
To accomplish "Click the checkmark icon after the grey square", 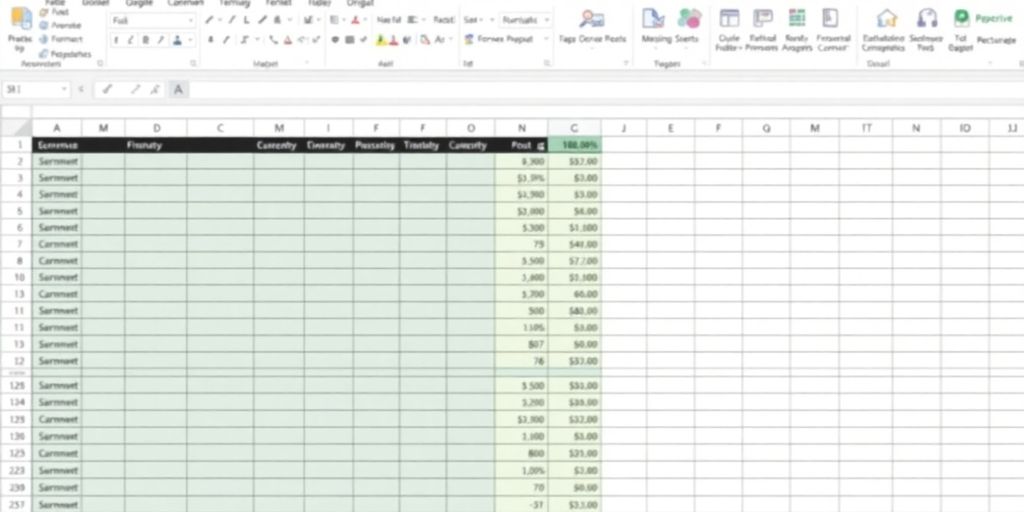I will click(363, 40).
